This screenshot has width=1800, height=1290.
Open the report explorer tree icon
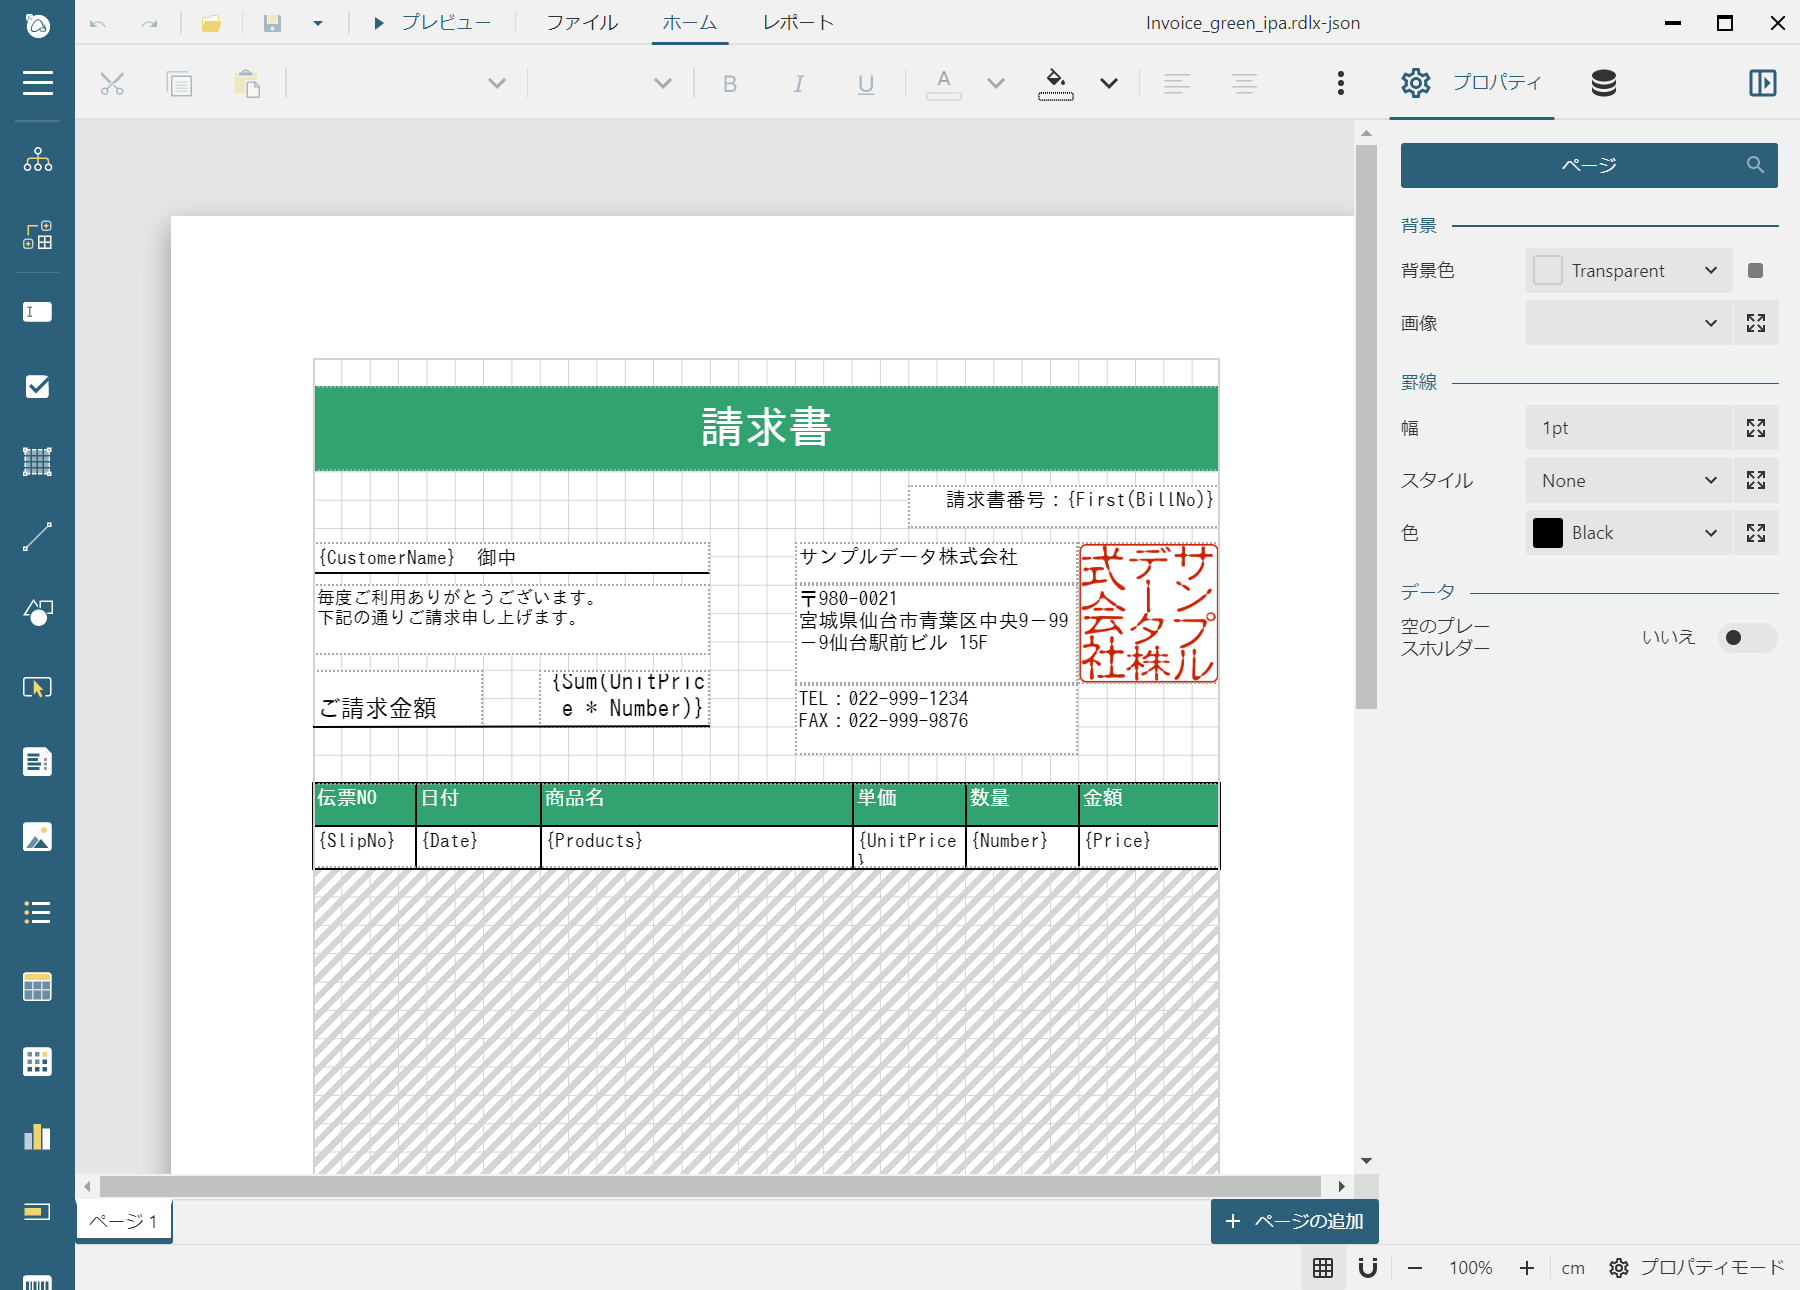pos(37,160)
